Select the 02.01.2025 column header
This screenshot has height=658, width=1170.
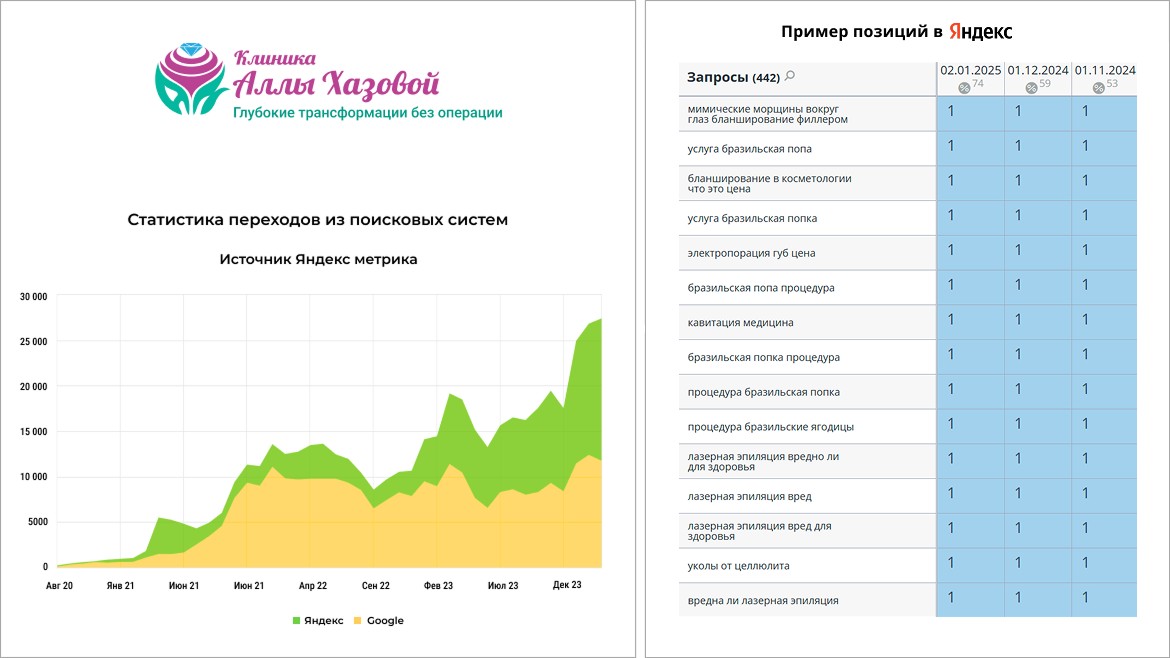click(970, 70)
